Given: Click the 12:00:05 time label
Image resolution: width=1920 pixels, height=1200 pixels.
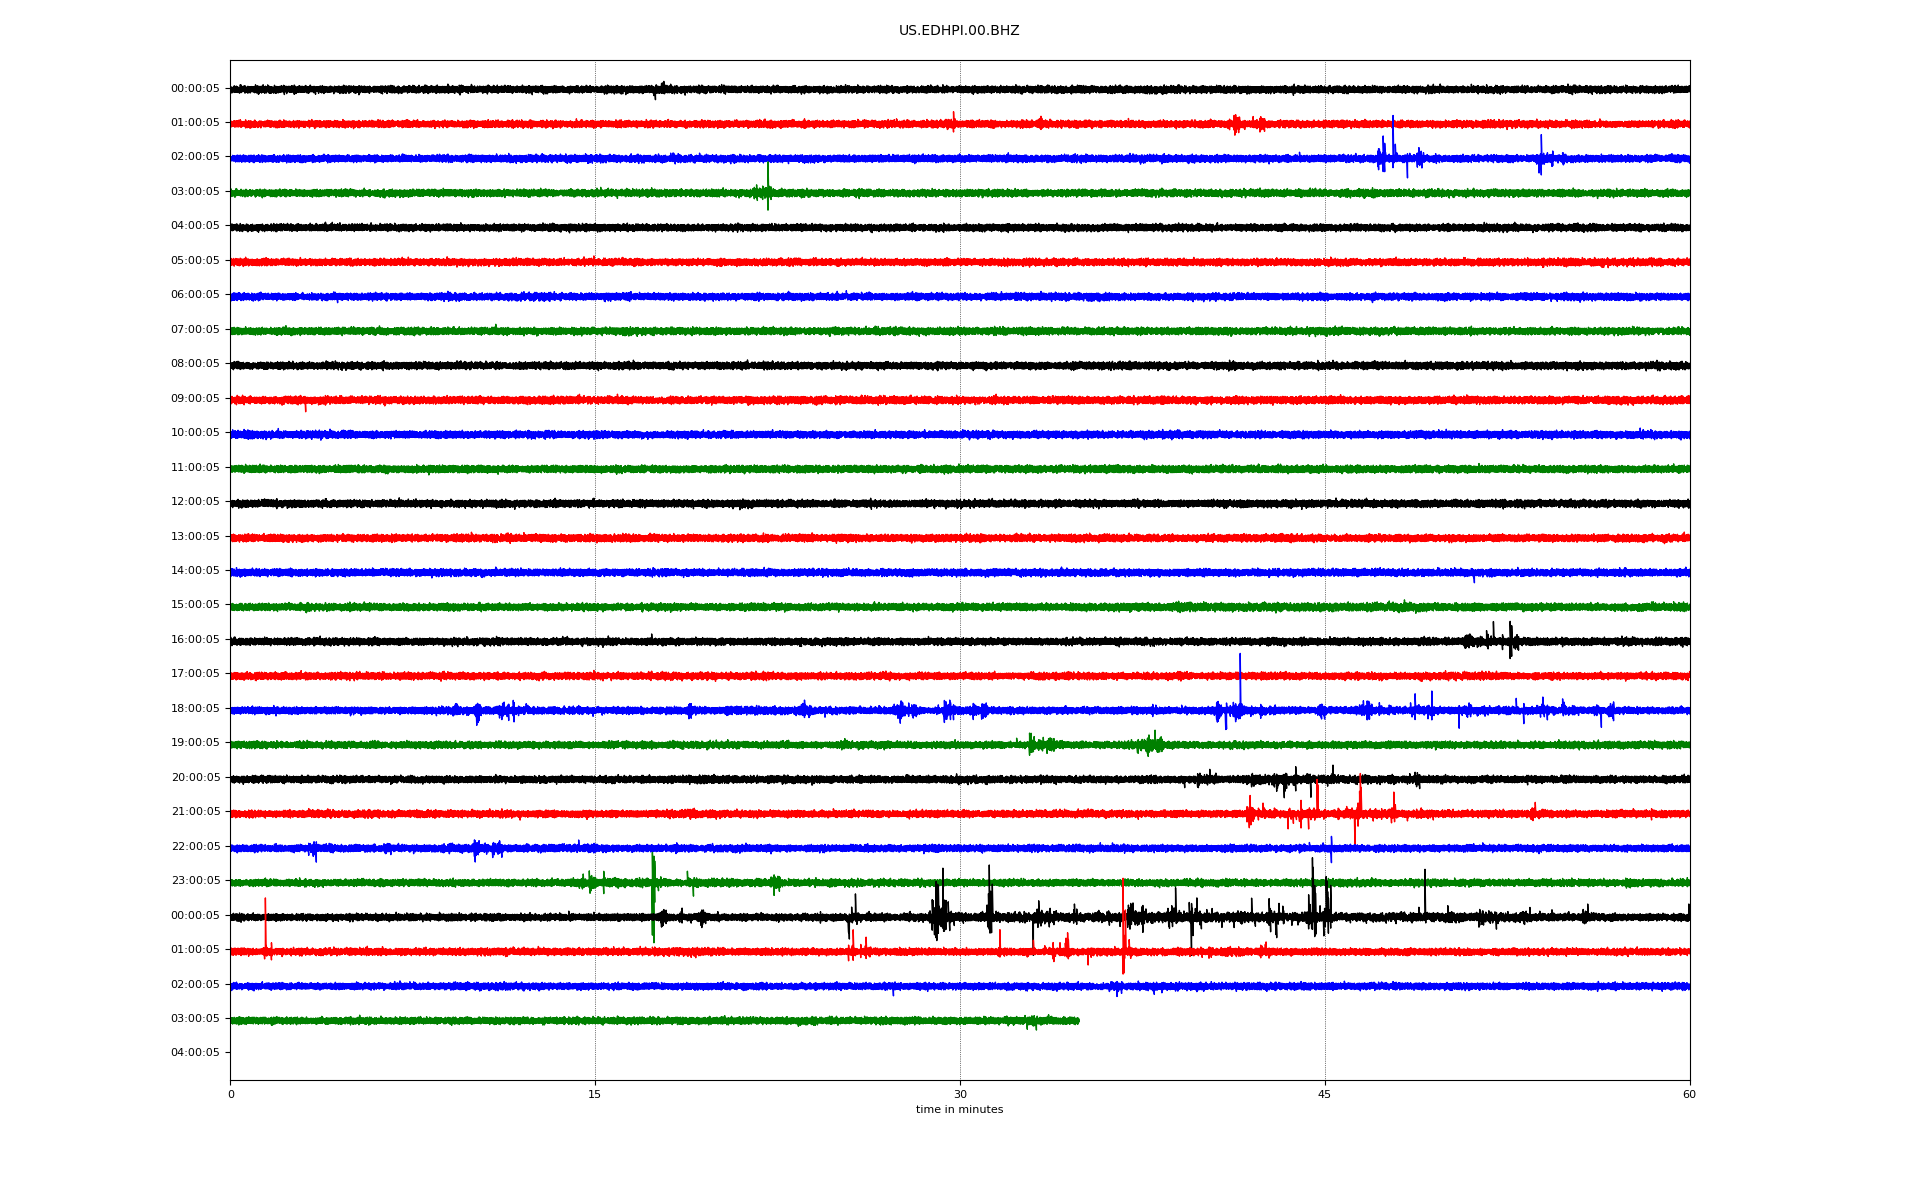Looking at the screenshot, I should pos(195,502).
